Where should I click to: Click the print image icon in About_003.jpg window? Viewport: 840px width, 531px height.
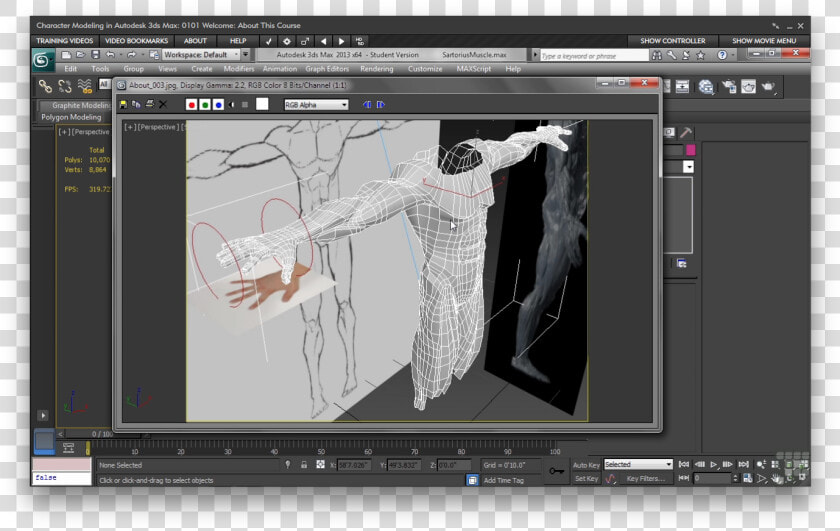[x=149, y=104]
